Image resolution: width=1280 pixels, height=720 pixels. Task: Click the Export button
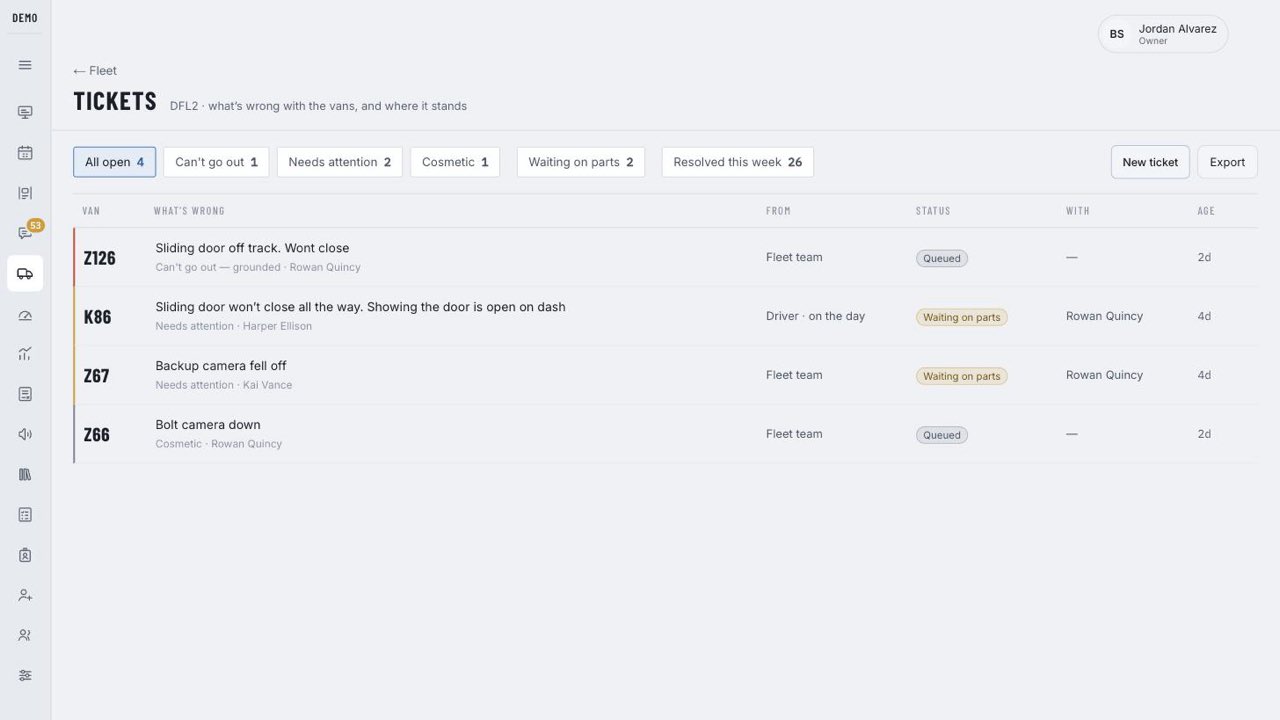click(1227, 162)
